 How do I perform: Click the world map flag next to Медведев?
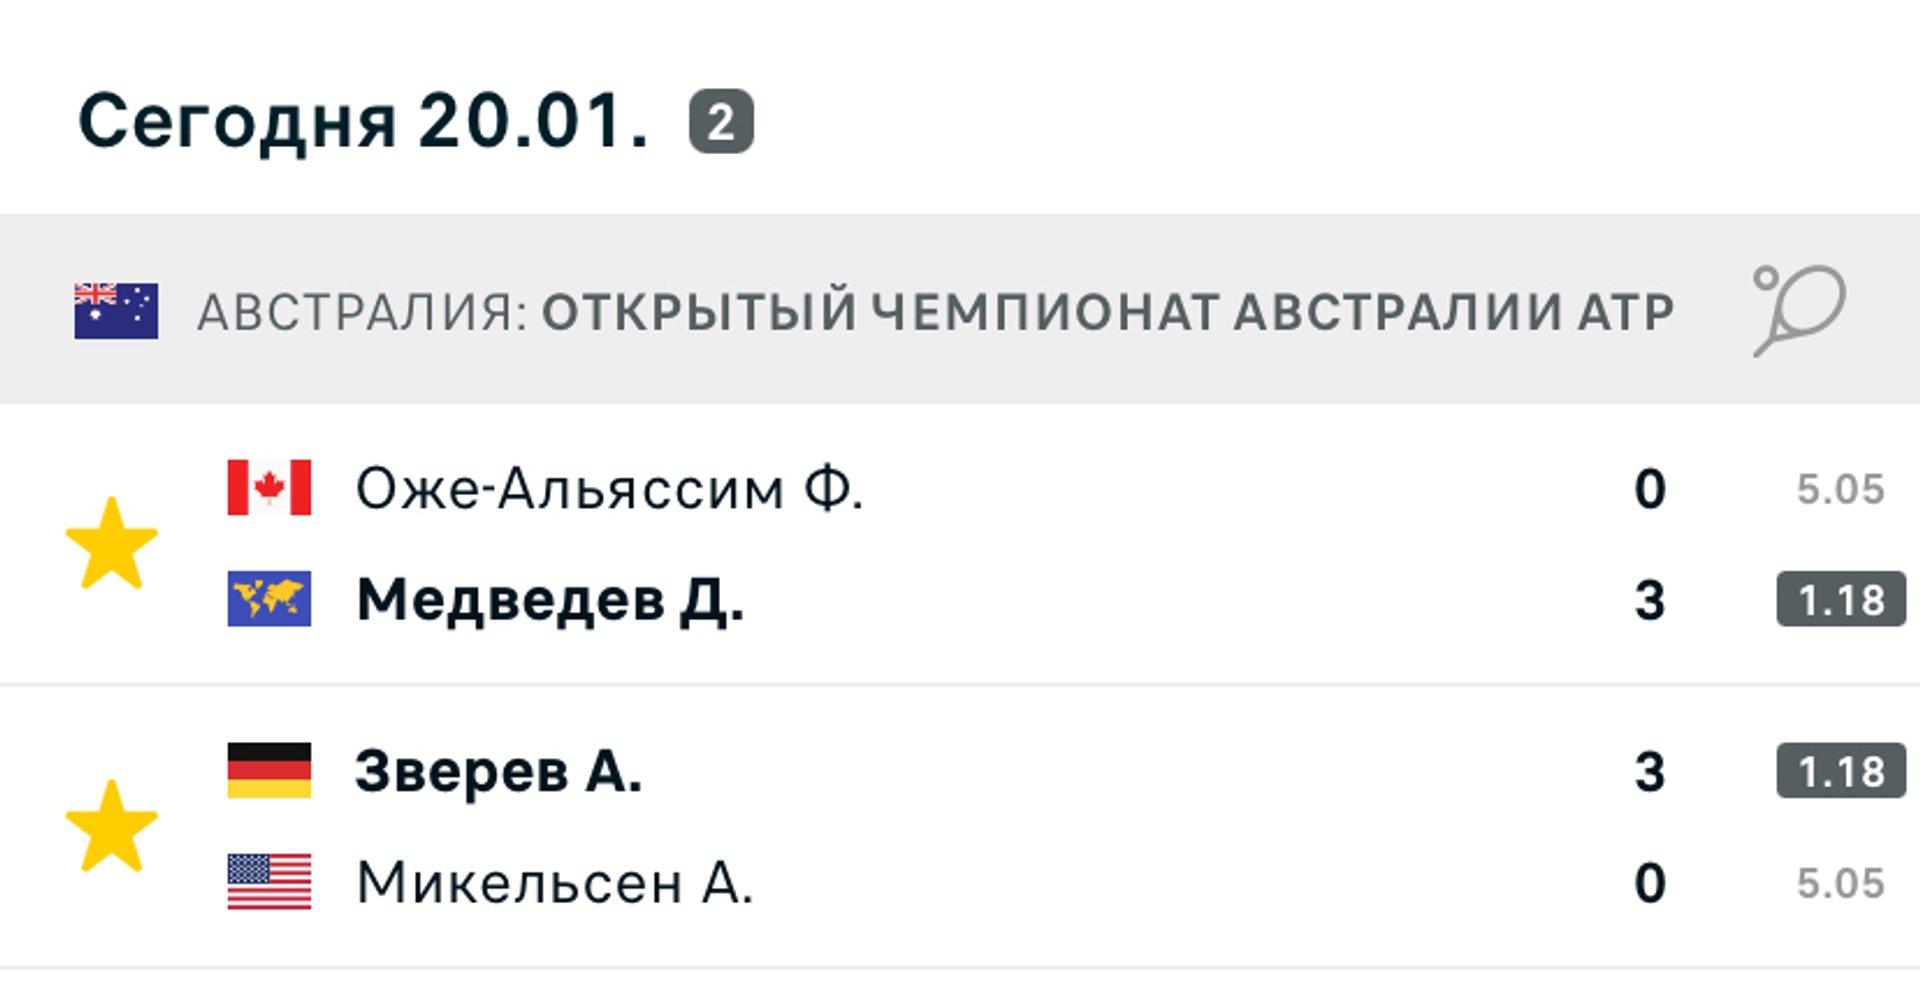[269, 599]
